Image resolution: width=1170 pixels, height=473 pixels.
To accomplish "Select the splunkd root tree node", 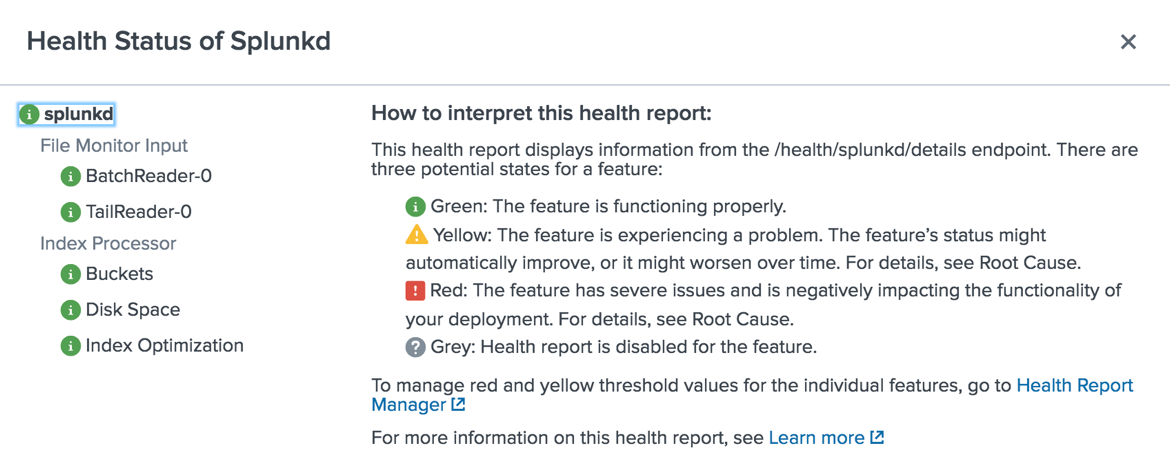I will tap(78, 115).
